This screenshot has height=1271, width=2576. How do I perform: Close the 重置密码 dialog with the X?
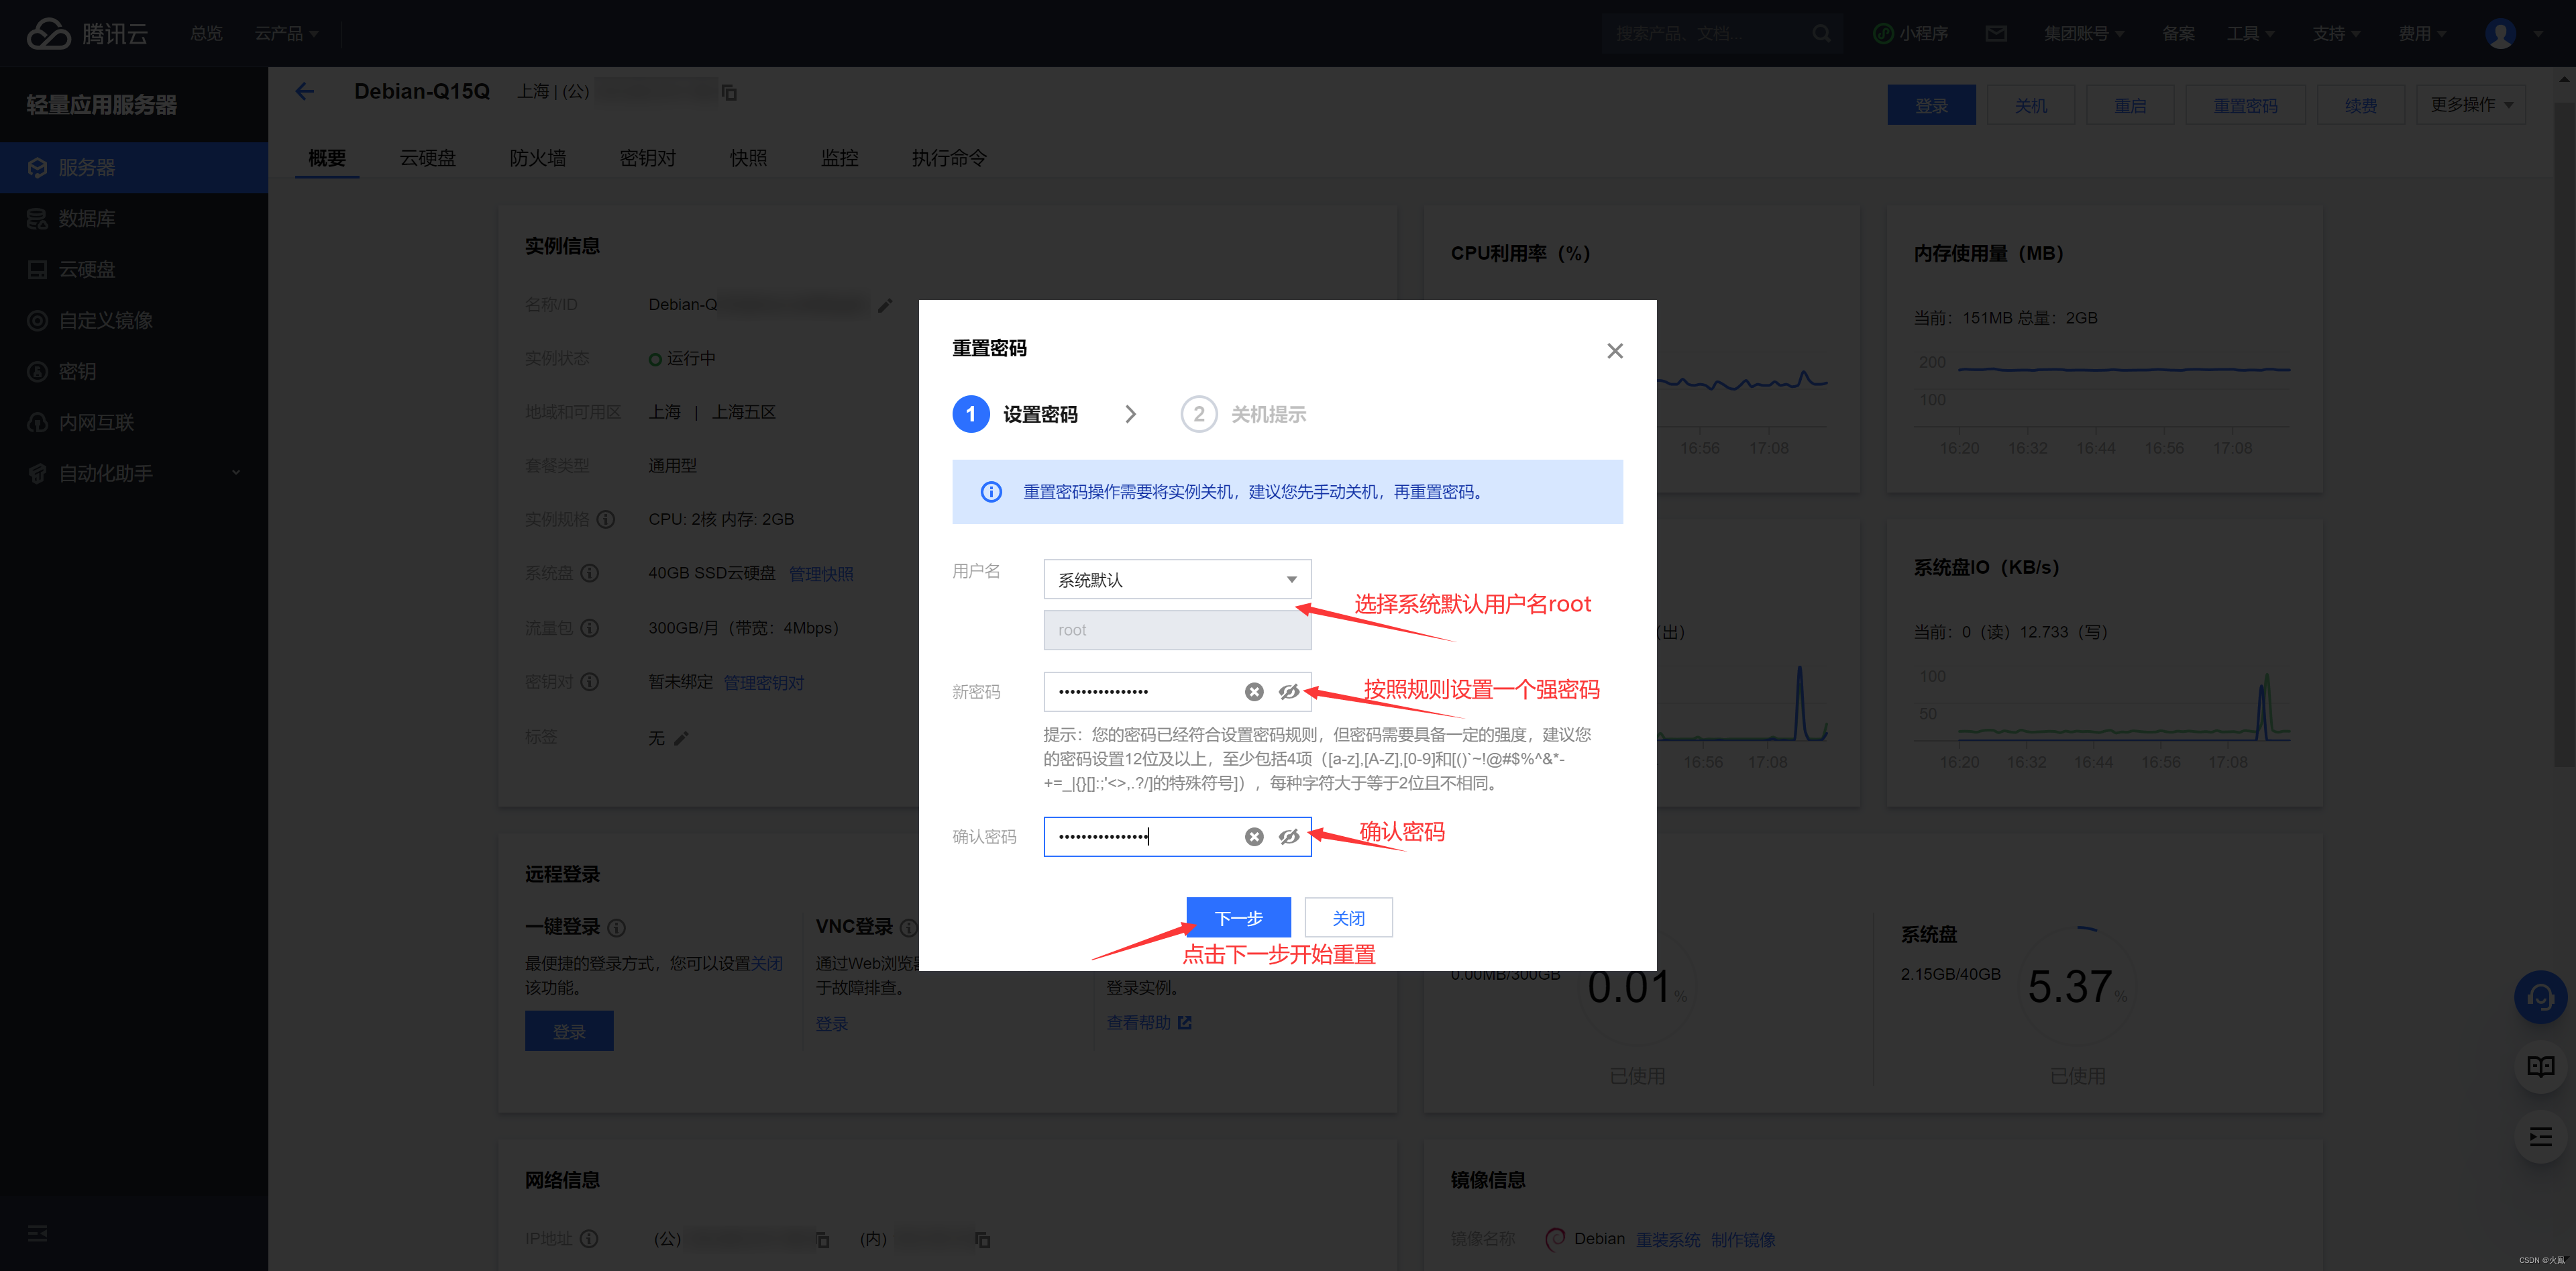point(1614,351)
